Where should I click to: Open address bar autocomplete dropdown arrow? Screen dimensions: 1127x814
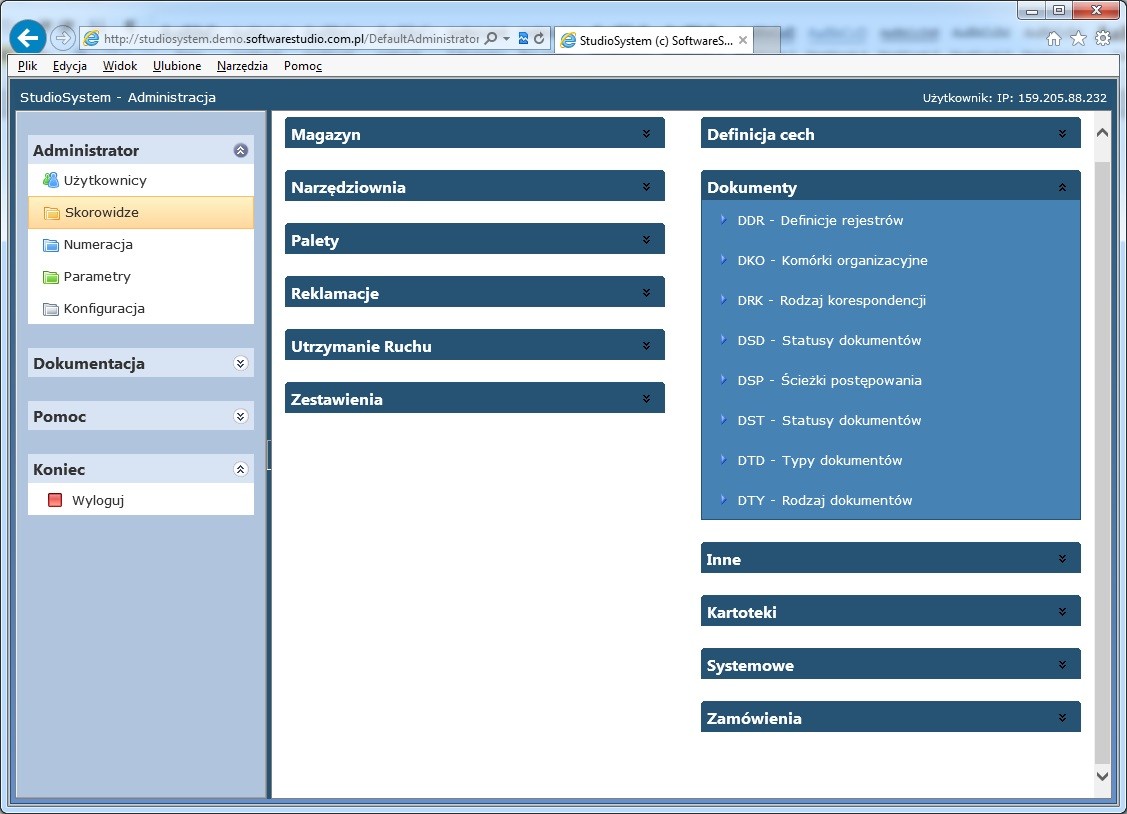click(507, 39)
